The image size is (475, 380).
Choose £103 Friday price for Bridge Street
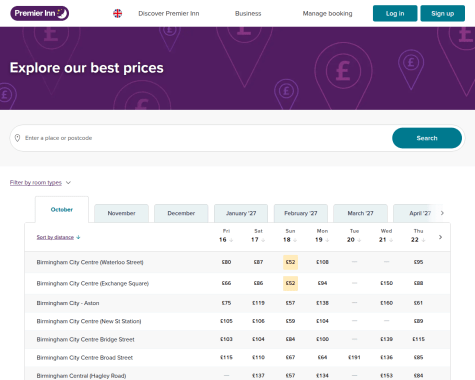click(x=226, y=339)
